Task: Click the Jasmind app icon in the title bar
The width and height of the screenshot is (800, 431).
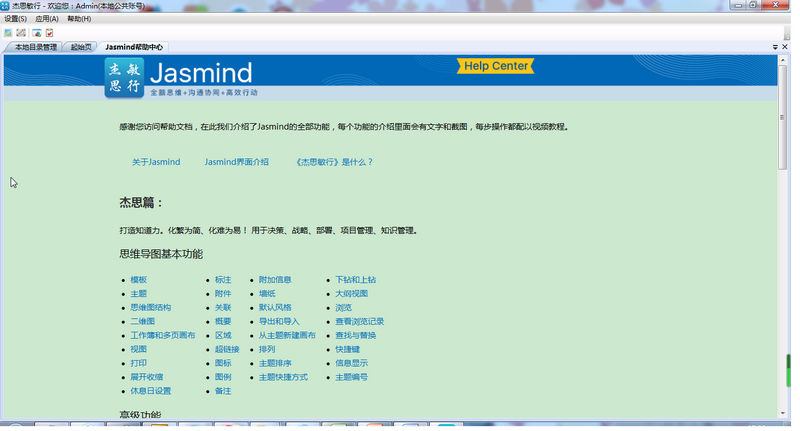Action: 5,6
